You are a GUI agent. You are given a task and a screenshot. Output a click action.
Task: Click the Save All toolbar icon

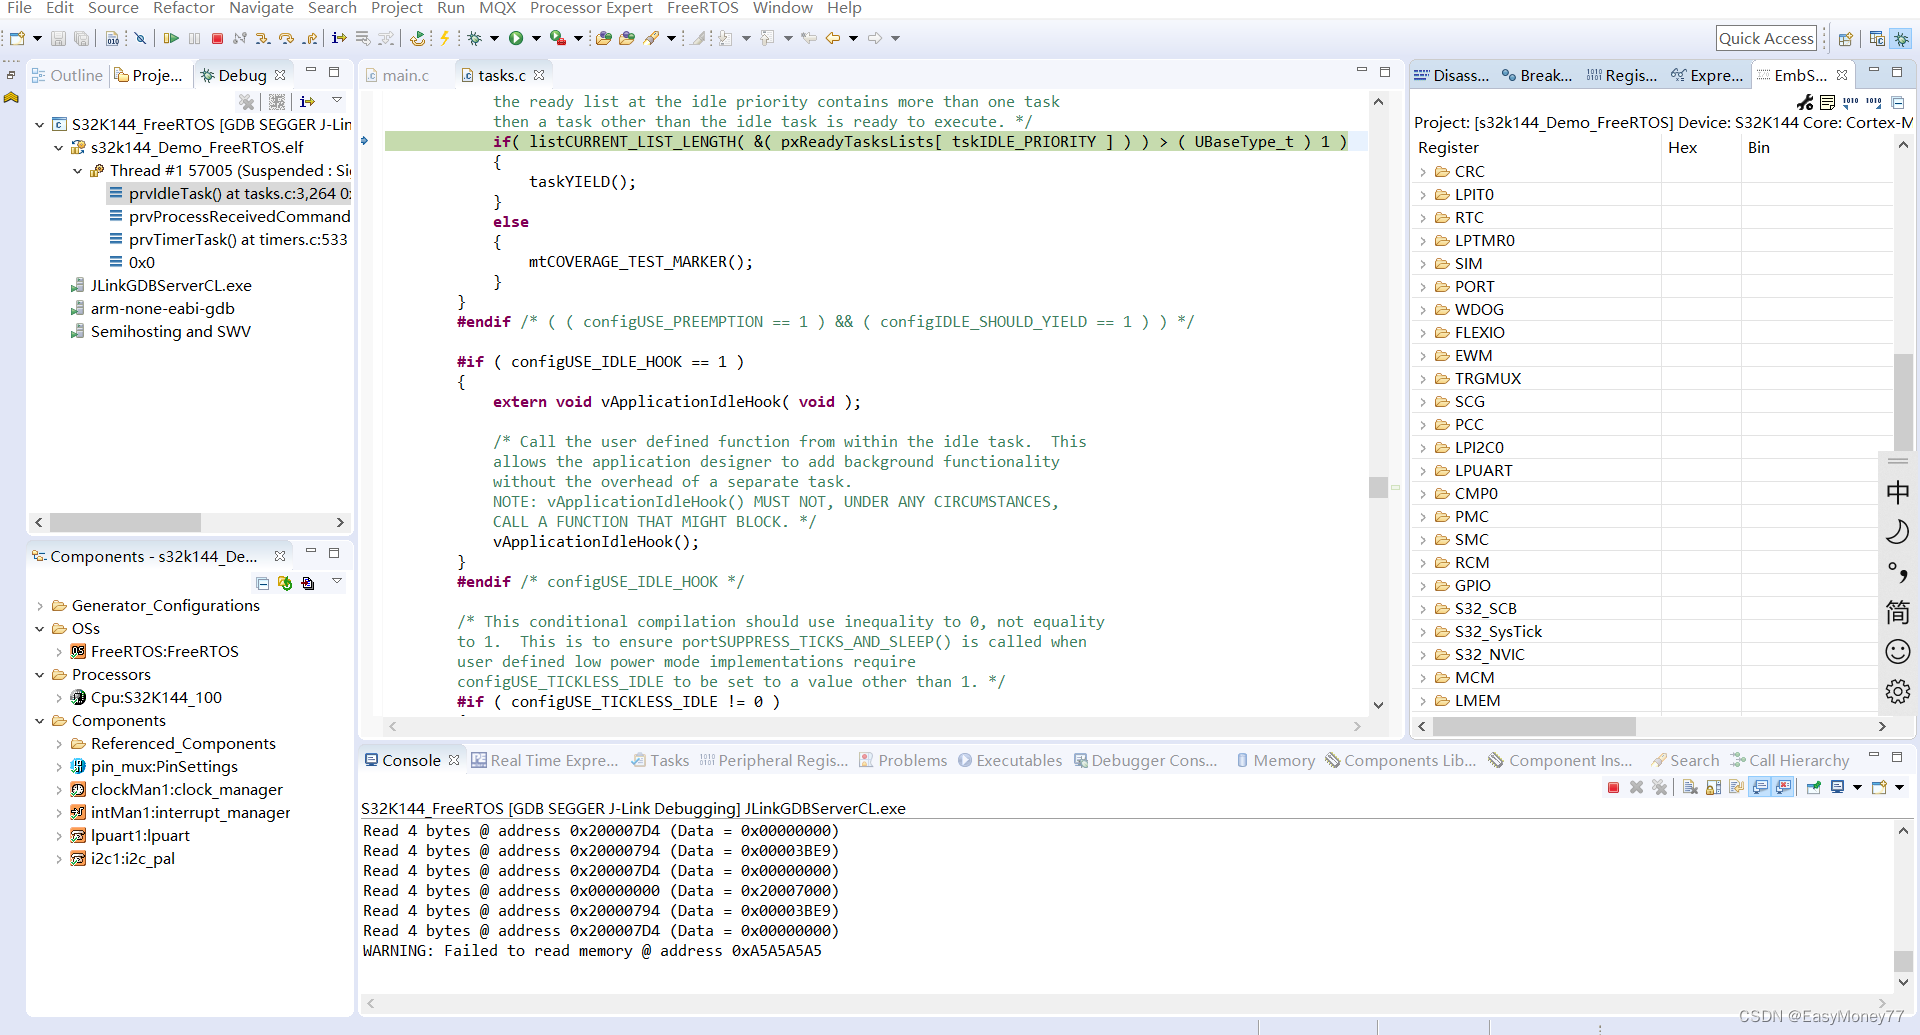(x=81, y=38)
